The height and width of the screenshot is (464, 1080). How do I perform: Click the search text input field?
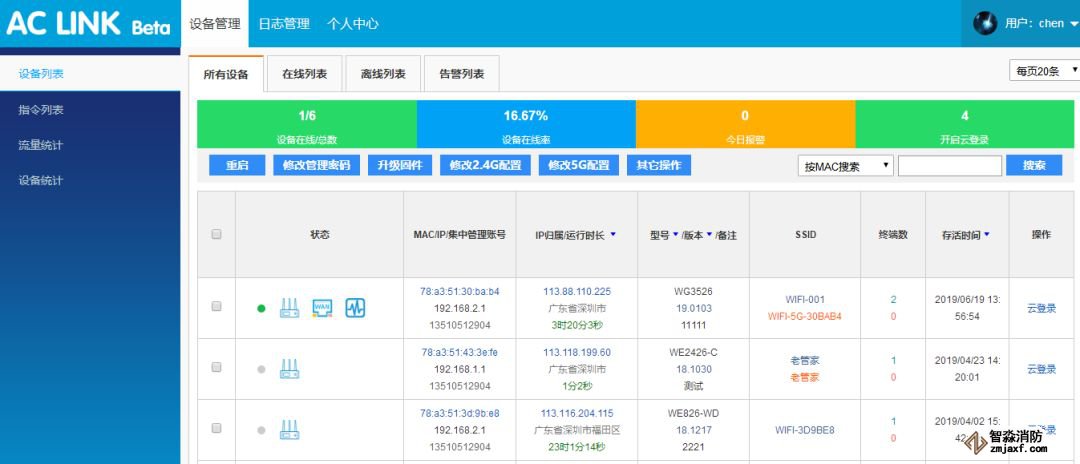(949, 166)
